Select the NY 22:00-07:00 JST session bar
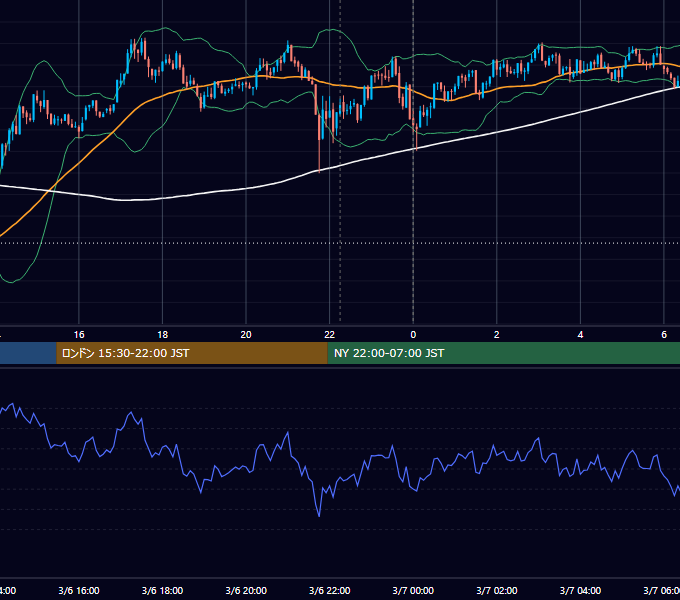Image resolution: width=680 pixels, height=600 pixels. [503, 353]
